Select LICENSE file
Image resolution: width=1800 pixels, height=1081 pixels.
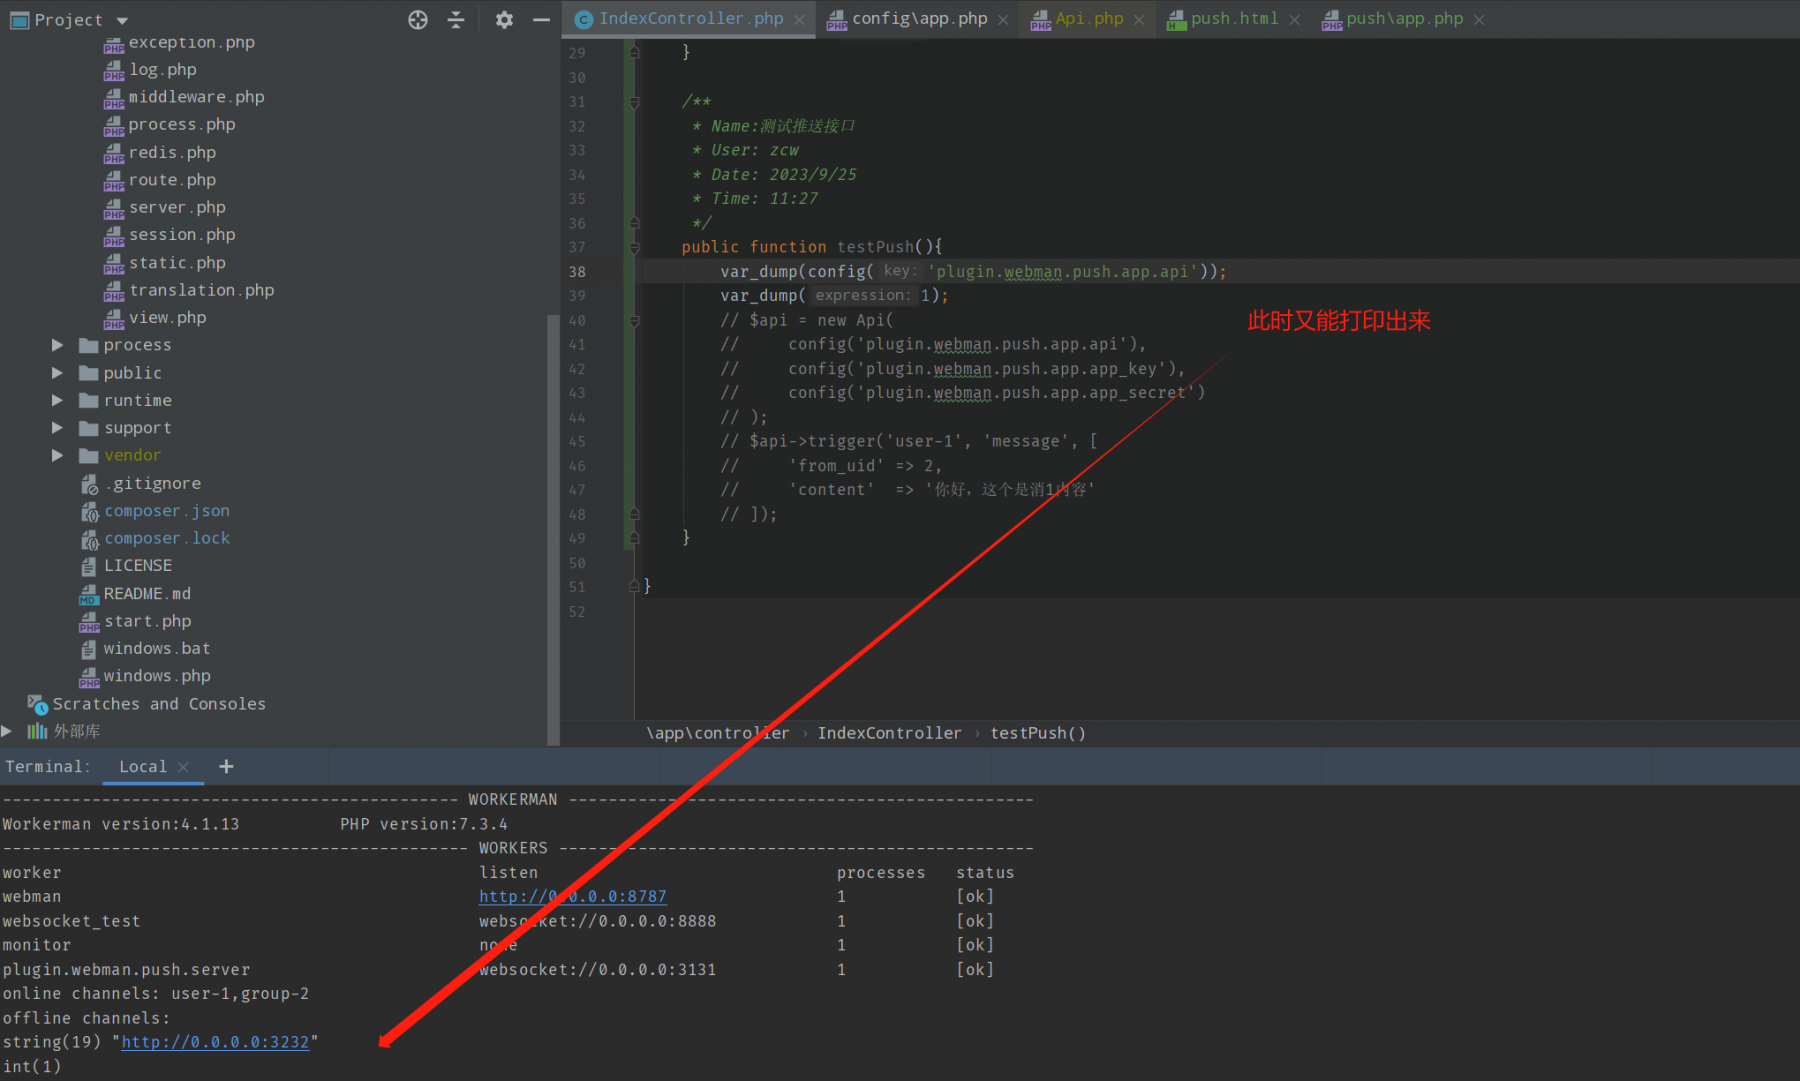click(x=138, y=566)
